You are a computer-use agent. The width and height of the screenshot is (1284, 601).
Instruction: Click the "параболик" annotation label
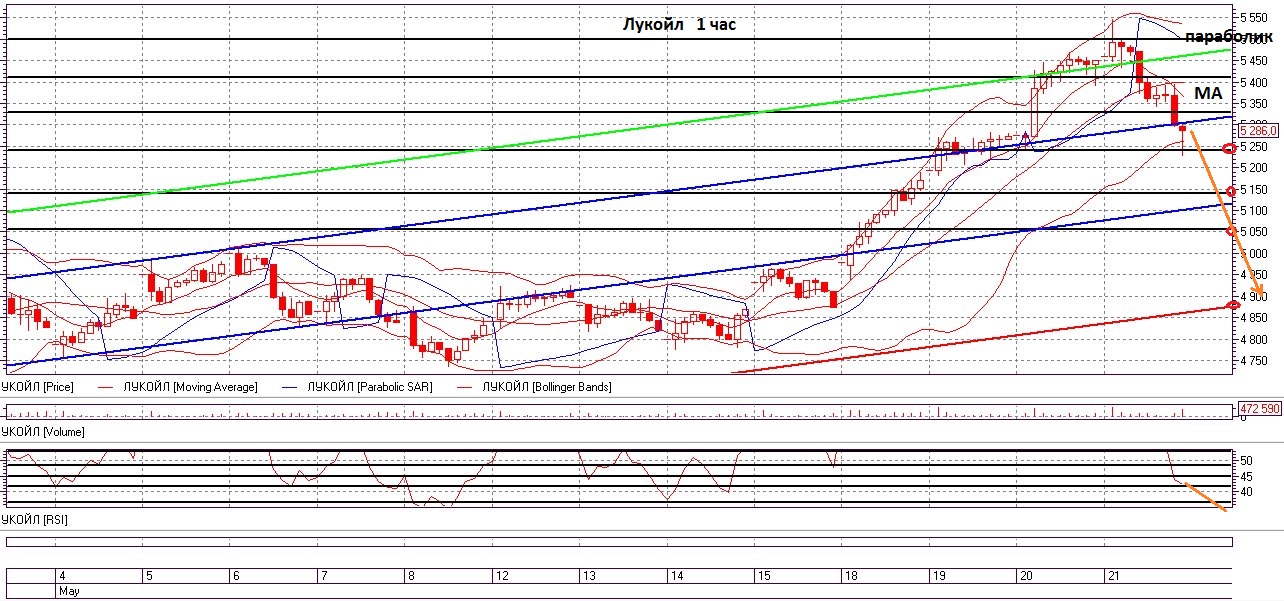pyautogui.click(x=1228, y=37)
